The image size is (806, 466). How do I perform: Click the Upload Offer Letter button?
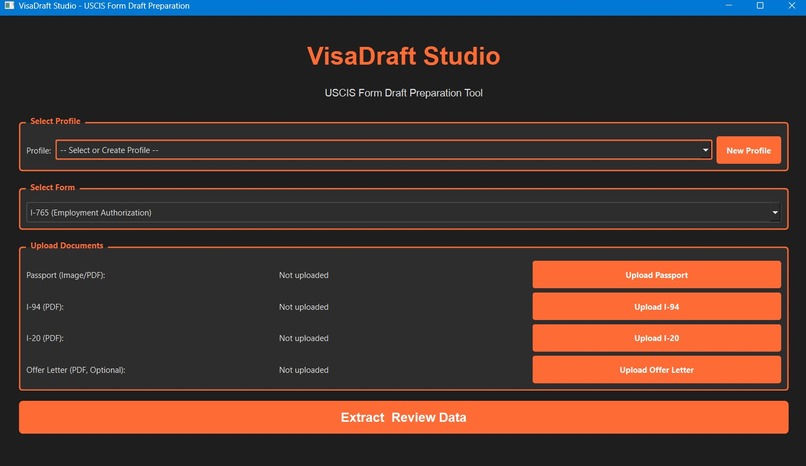(656, 370)
